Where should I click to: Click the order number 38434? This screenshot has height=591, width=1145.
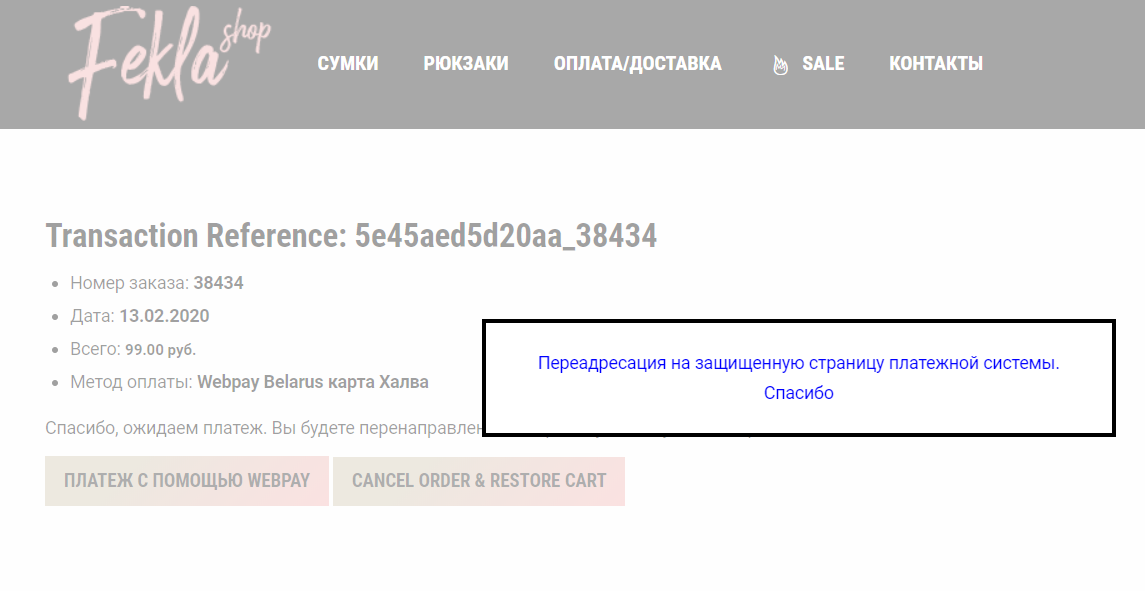point(218,283)
